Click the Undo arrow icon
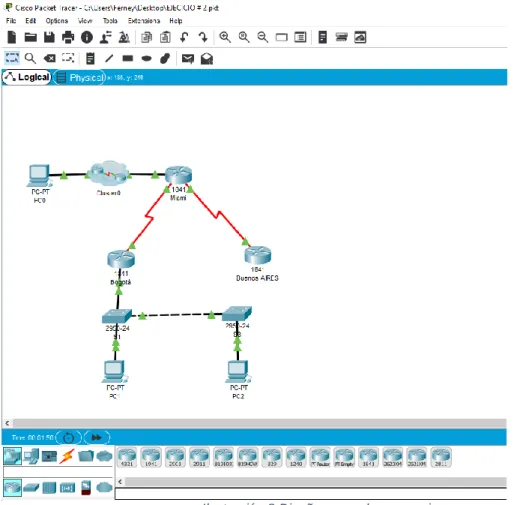532x505 pixels. pyautogui.click(x=184, y=37)
